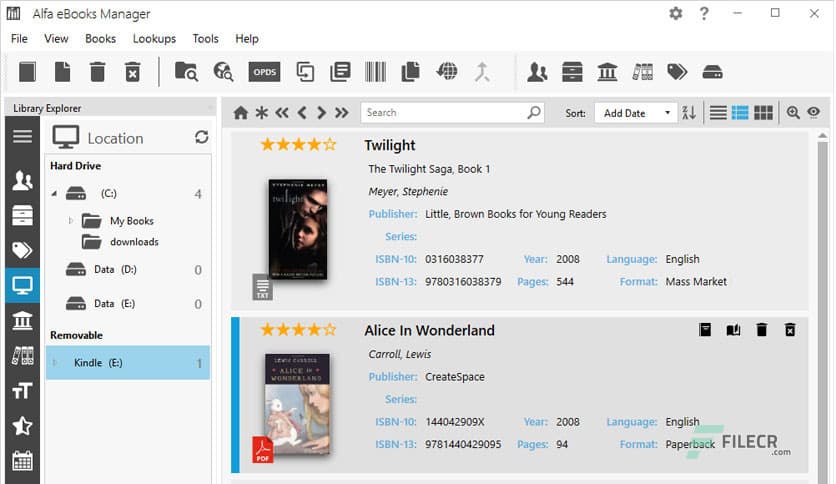Select the calendar sidebar icon
This screenshot has width=836, height=484.
(22, 461)
